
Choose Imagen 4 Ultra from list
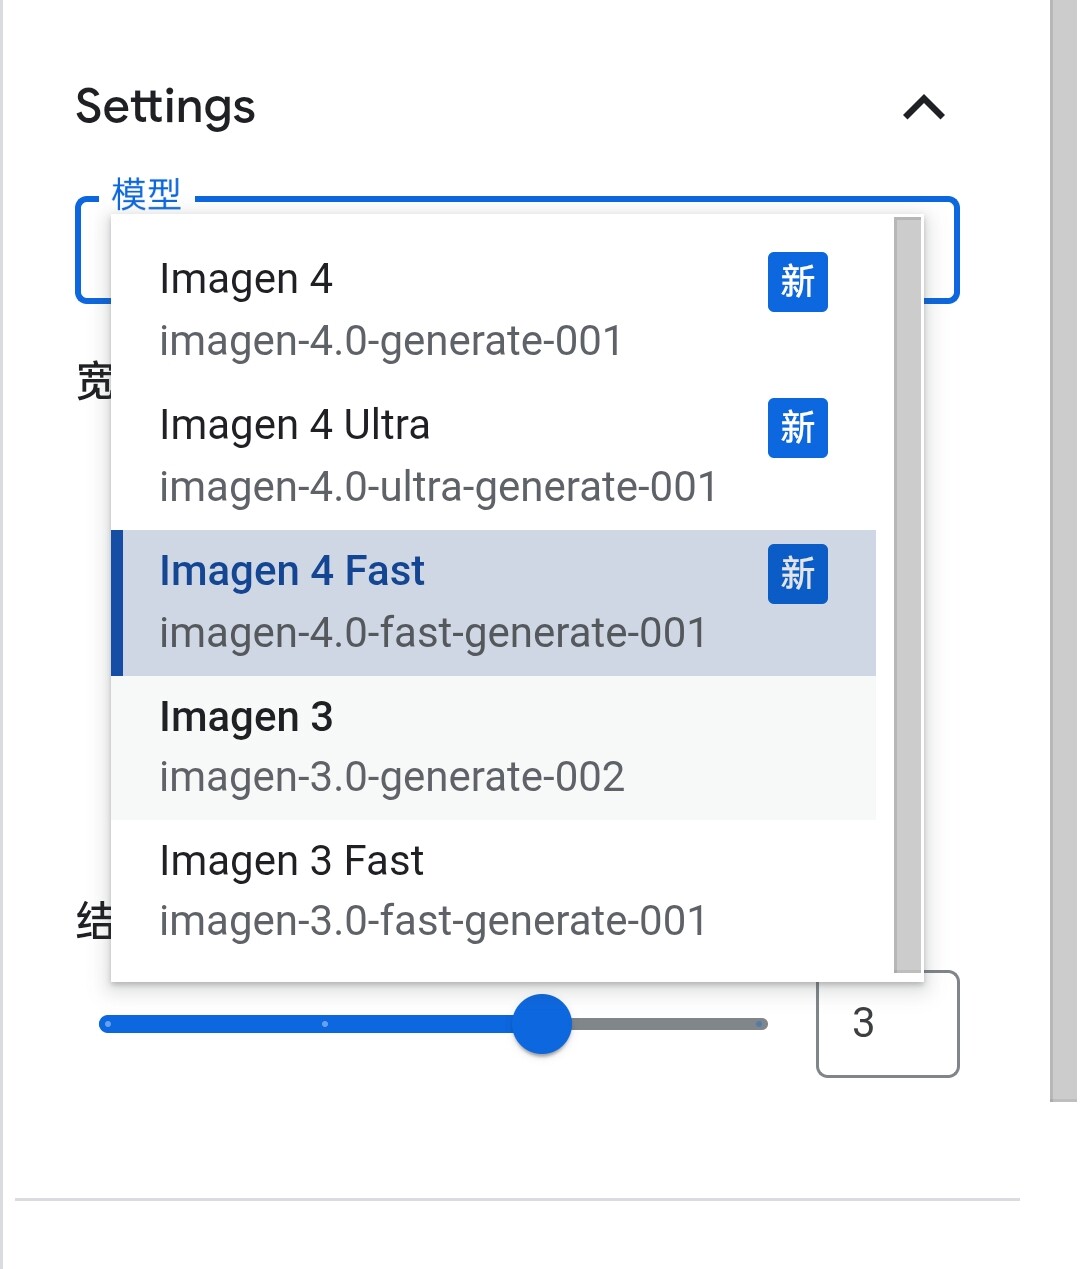click(493, 457)
